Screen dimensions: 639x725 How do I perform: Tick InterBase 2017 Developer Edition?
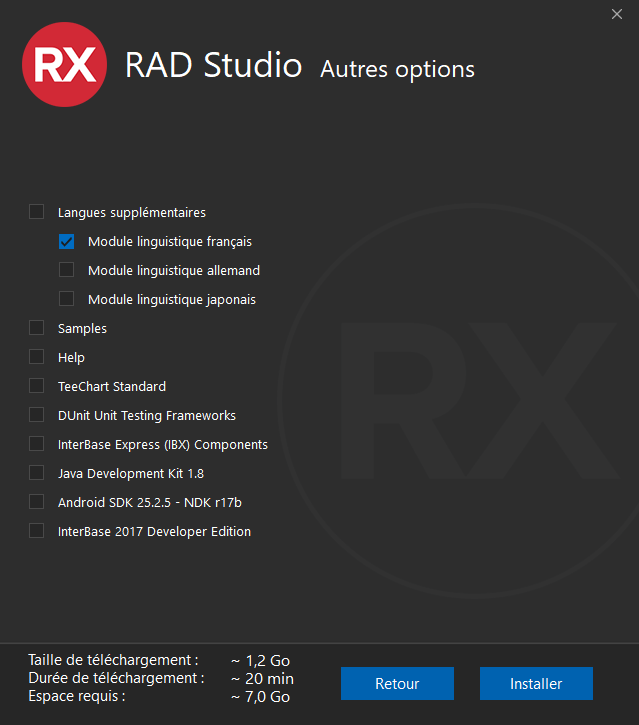click(x=37, y=531)
